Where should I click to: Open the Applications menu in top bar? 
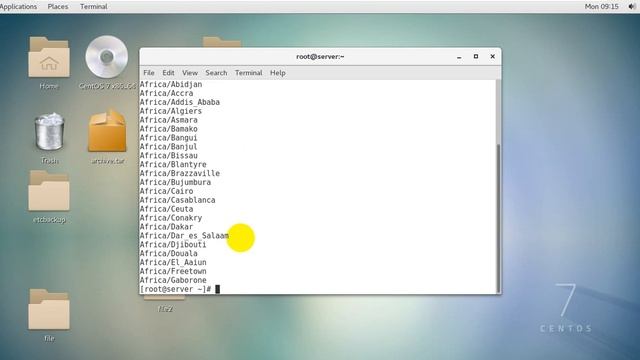(18, 7)
